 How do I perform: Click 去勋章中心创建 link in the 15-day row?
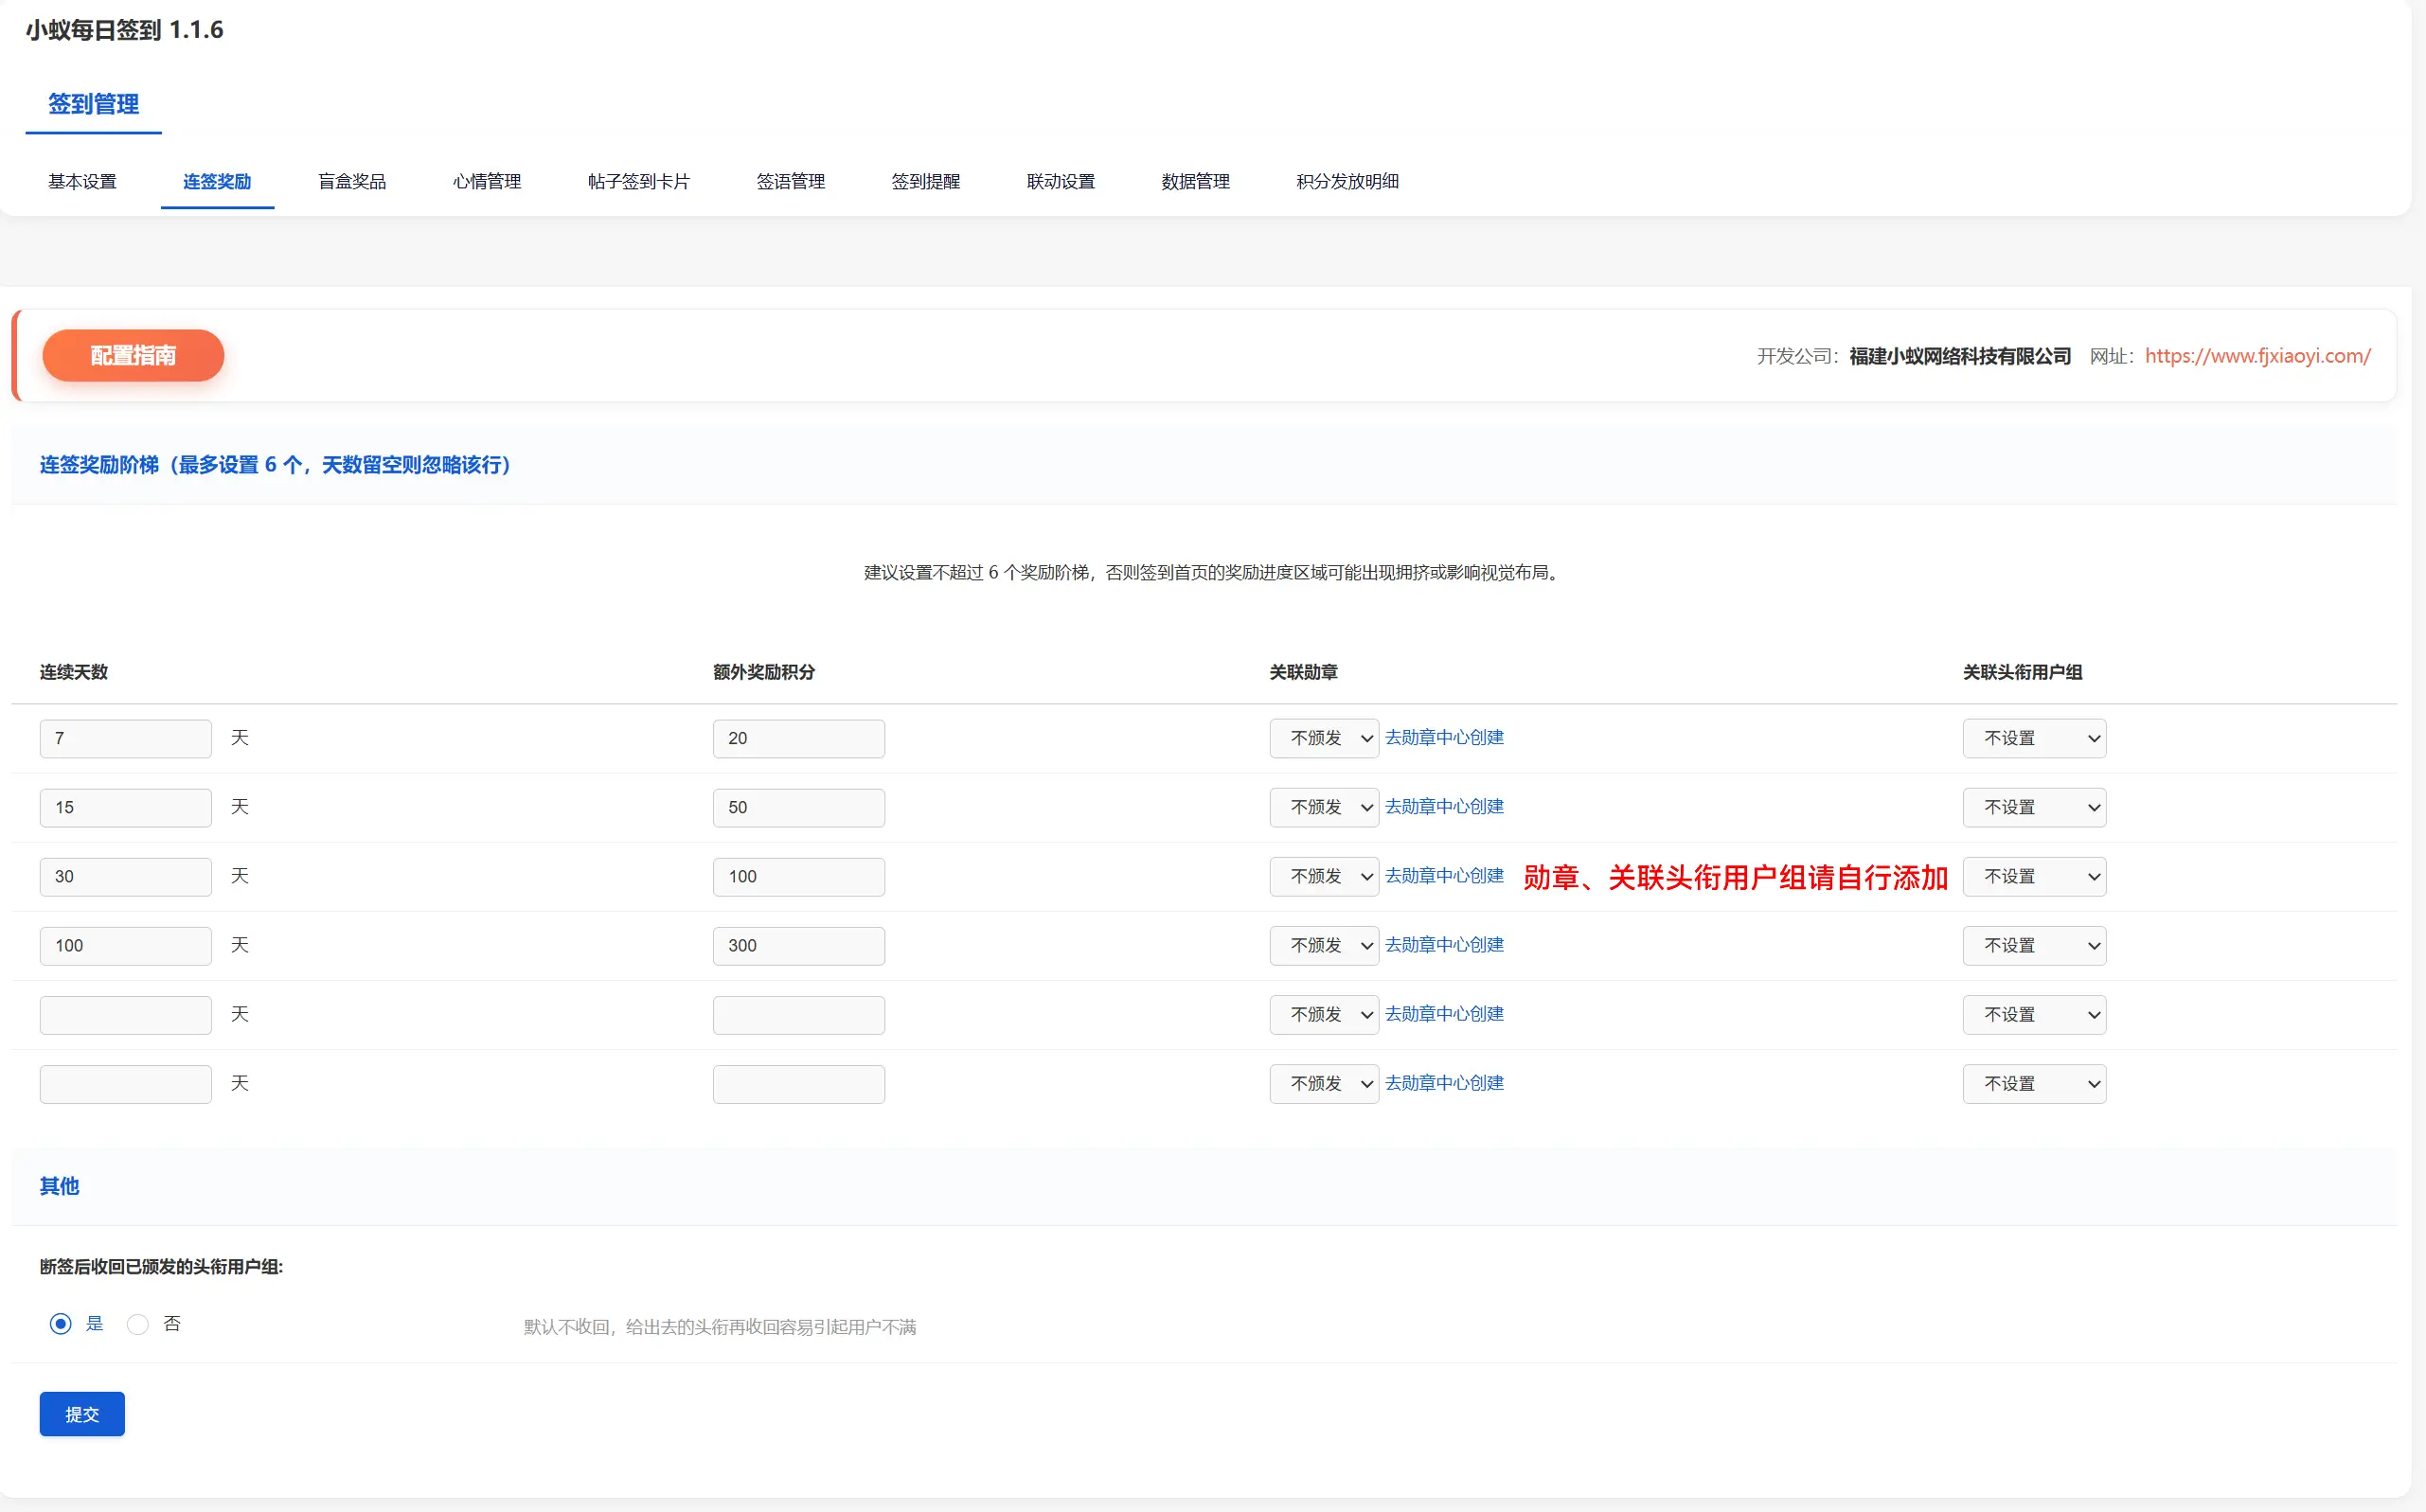point(1444,806)
